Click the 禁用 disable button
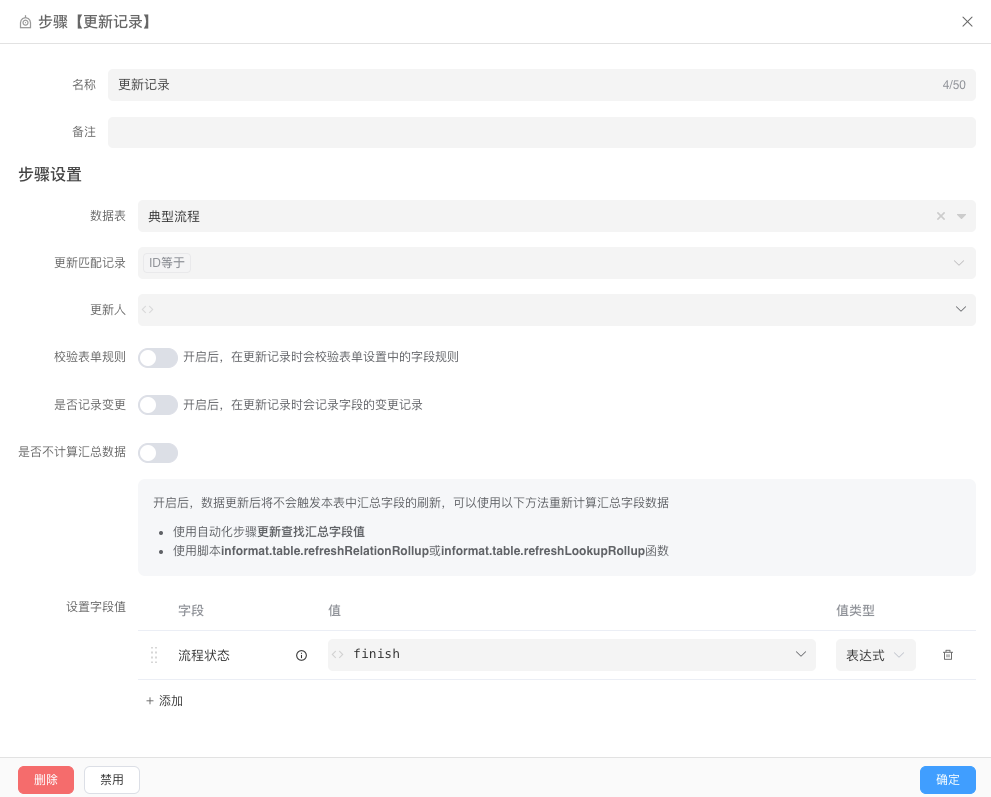 pos(111,780)
